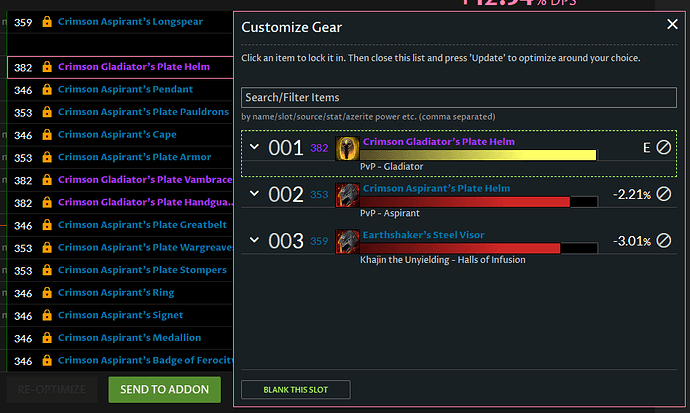This screenshot has height=413, width=690.
Task: Exclude Earthshaker's Steel Visor with ban icon
Action: point(664,241)
